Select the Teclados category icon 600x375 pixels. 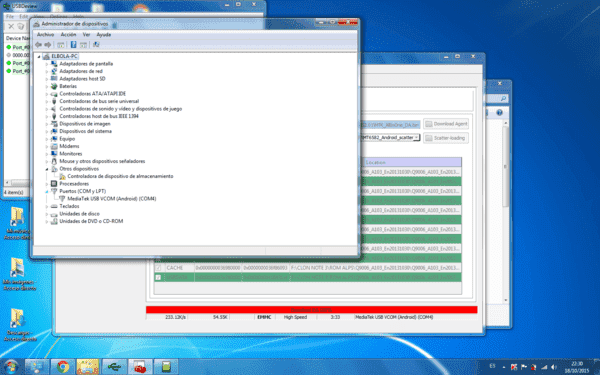(x=54, y=206)
